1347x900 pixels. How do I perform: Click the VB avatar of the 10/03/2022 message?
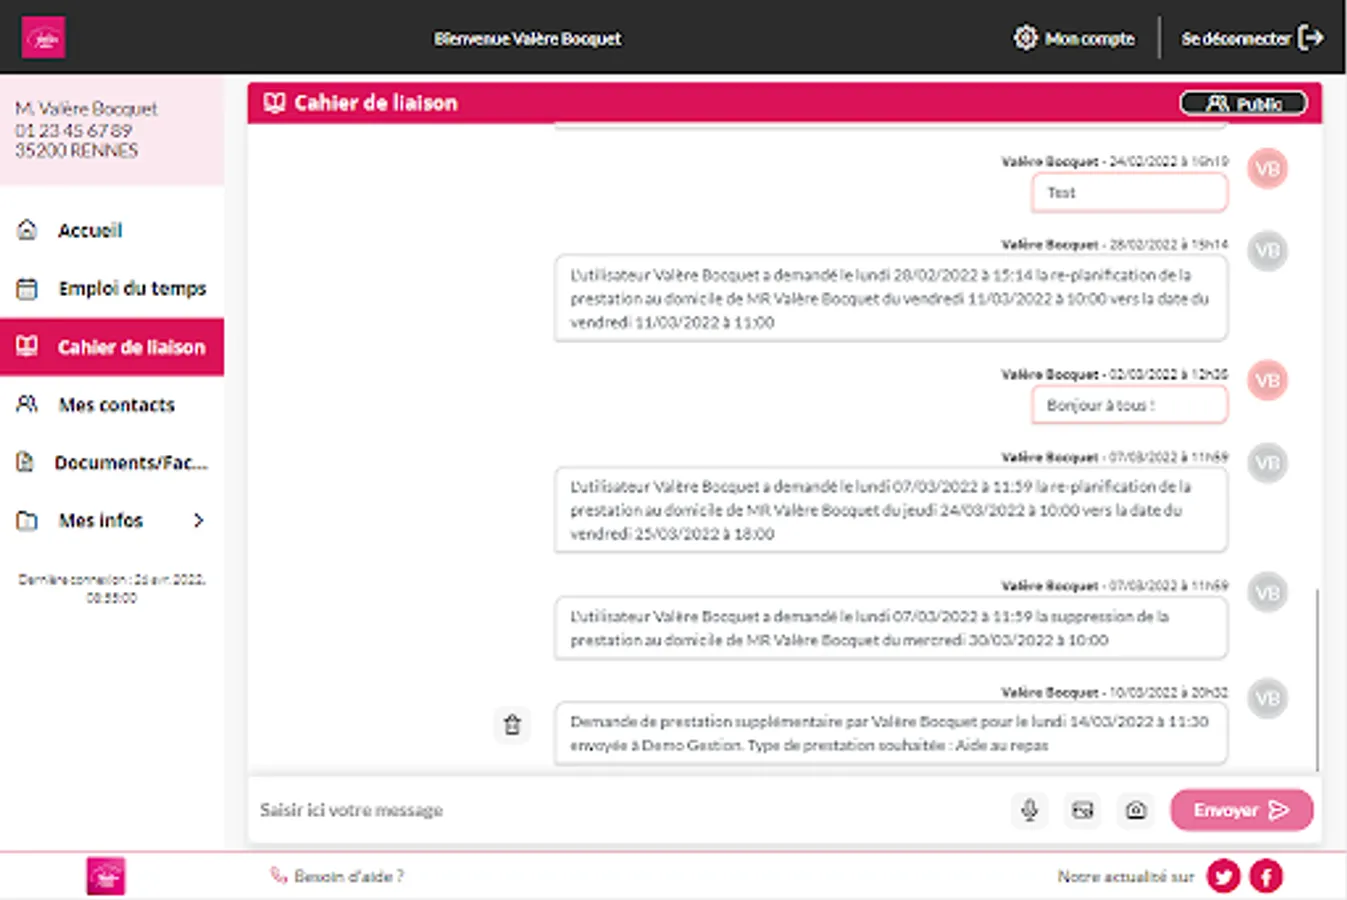1267,699
